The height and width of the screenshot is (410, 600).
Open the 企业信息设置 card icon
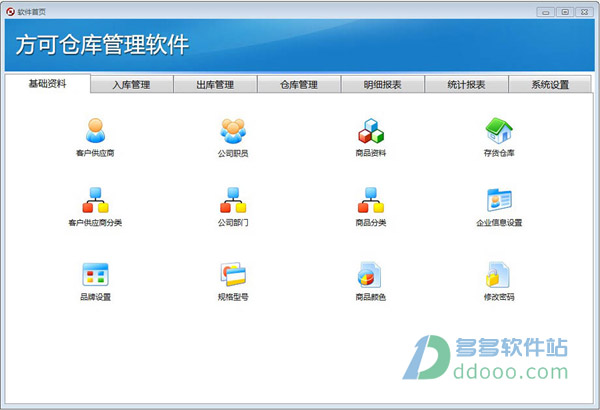(499, 200)
